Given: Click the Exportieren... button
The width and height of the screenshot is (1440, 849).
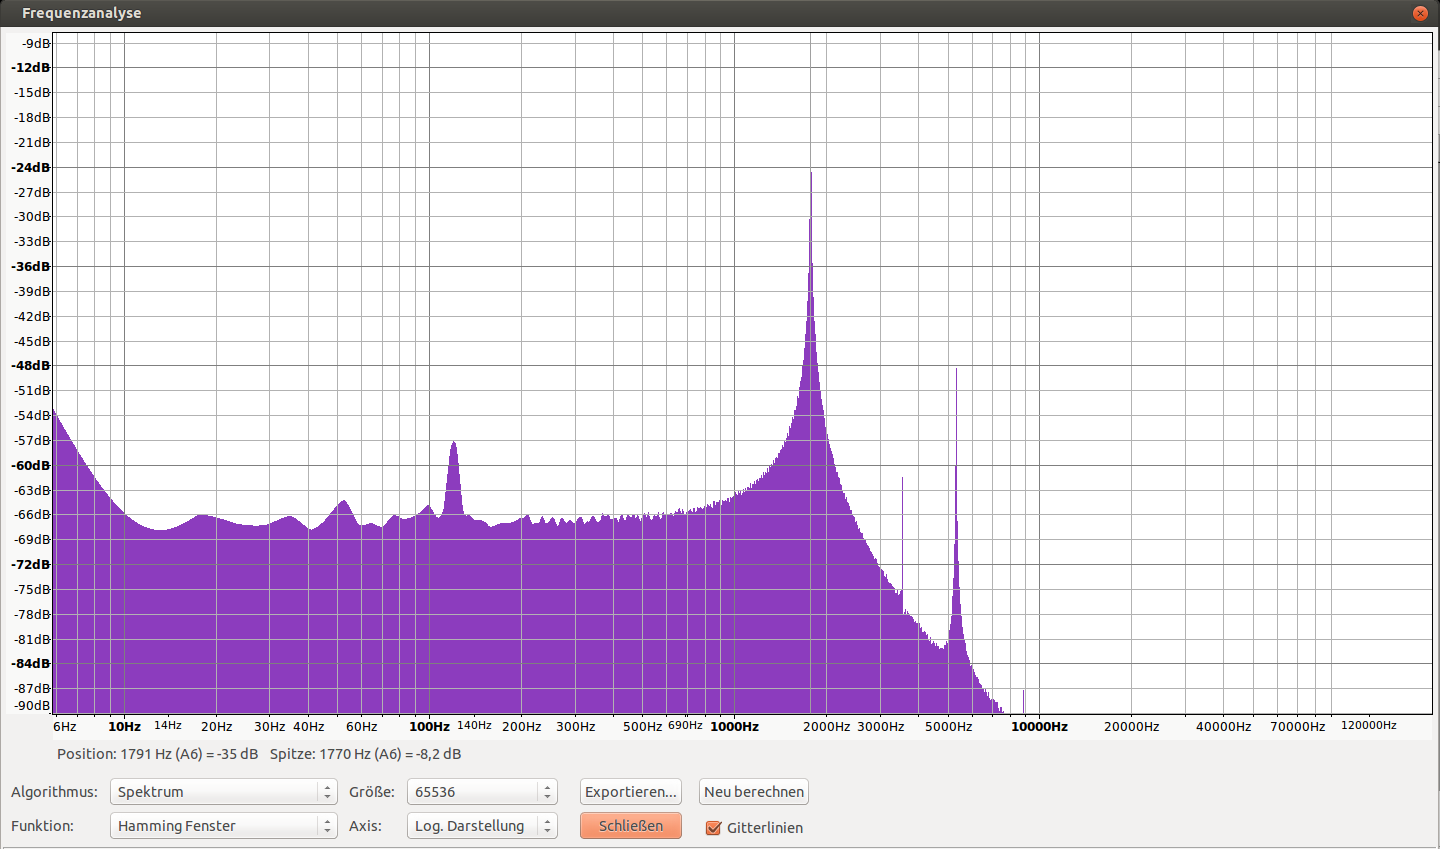Looking at the screenshot, I should (x=631, y=792).
